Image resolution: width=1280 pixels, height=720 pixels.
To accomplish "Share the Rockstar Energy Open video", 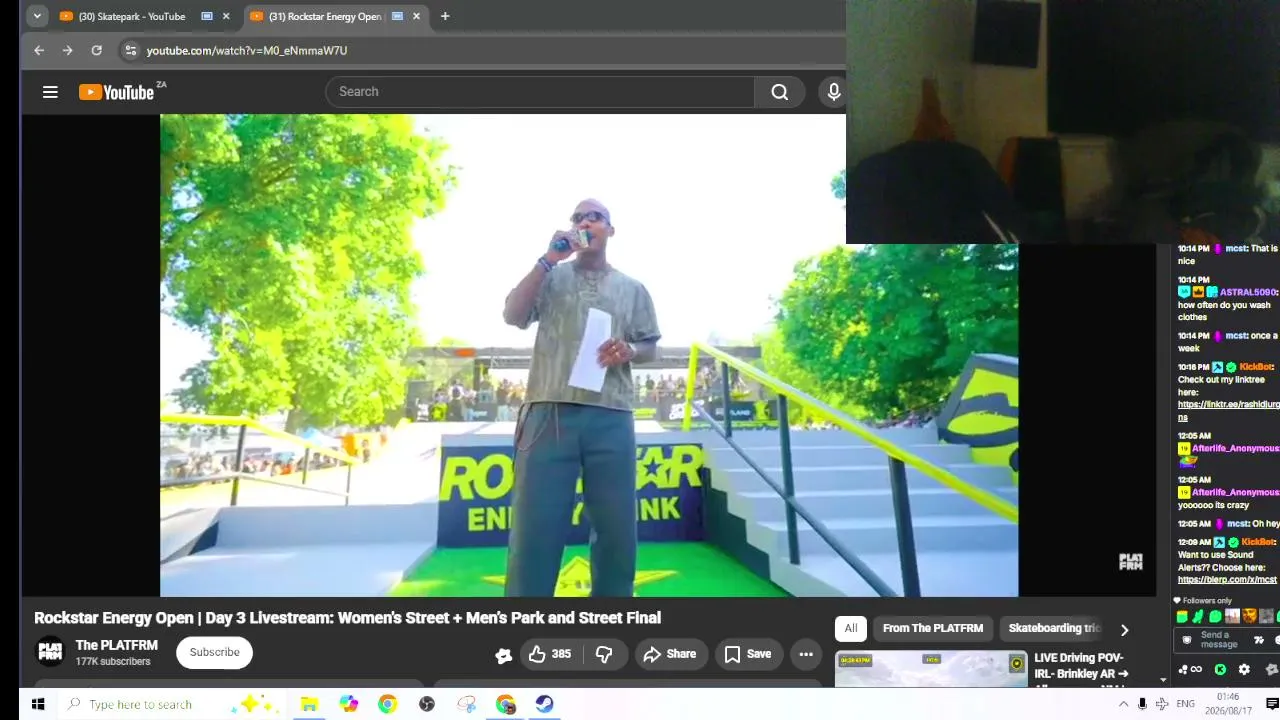I will pyautogui.click(x=670, y=654).
